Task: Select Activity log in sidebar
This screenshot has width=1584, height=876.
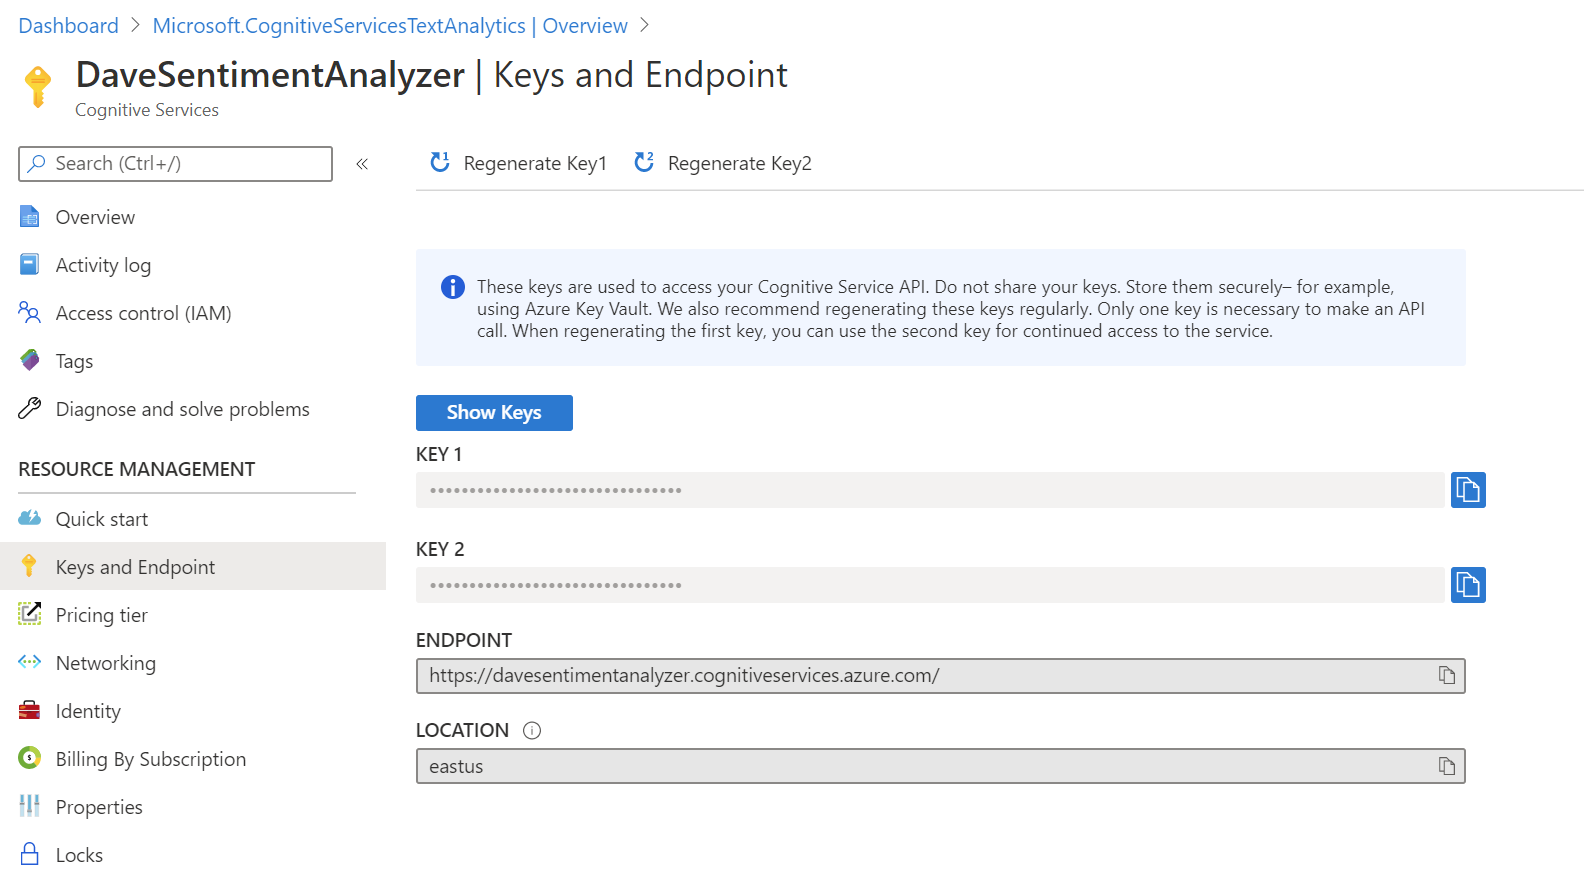Action: pos(103,265)
